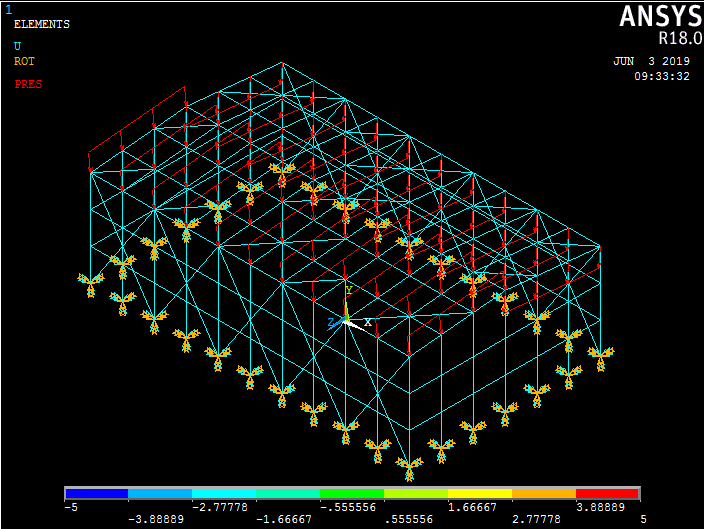
Task: Click the ANSYS logo text
Action: [659, 17]
